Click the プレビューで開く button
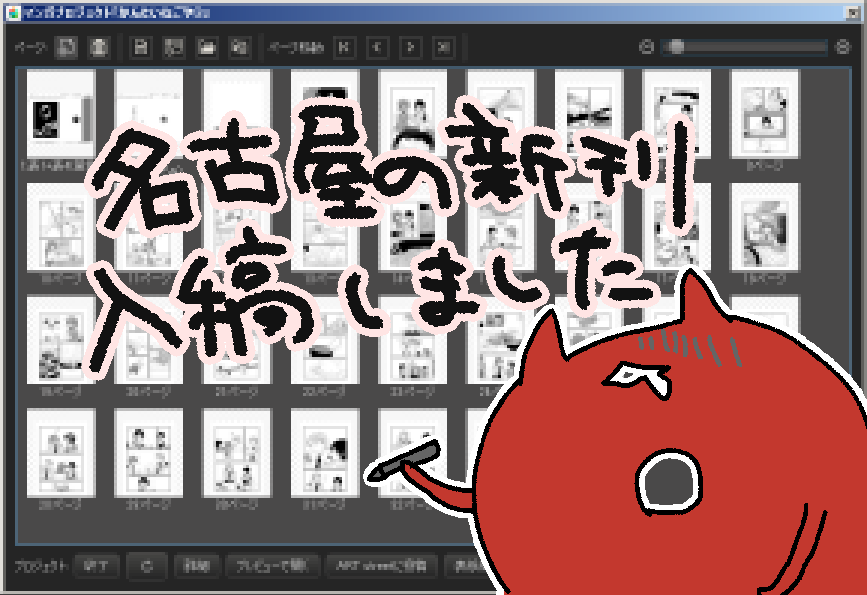The image size is (867, 595). click(x=271, y=566)
